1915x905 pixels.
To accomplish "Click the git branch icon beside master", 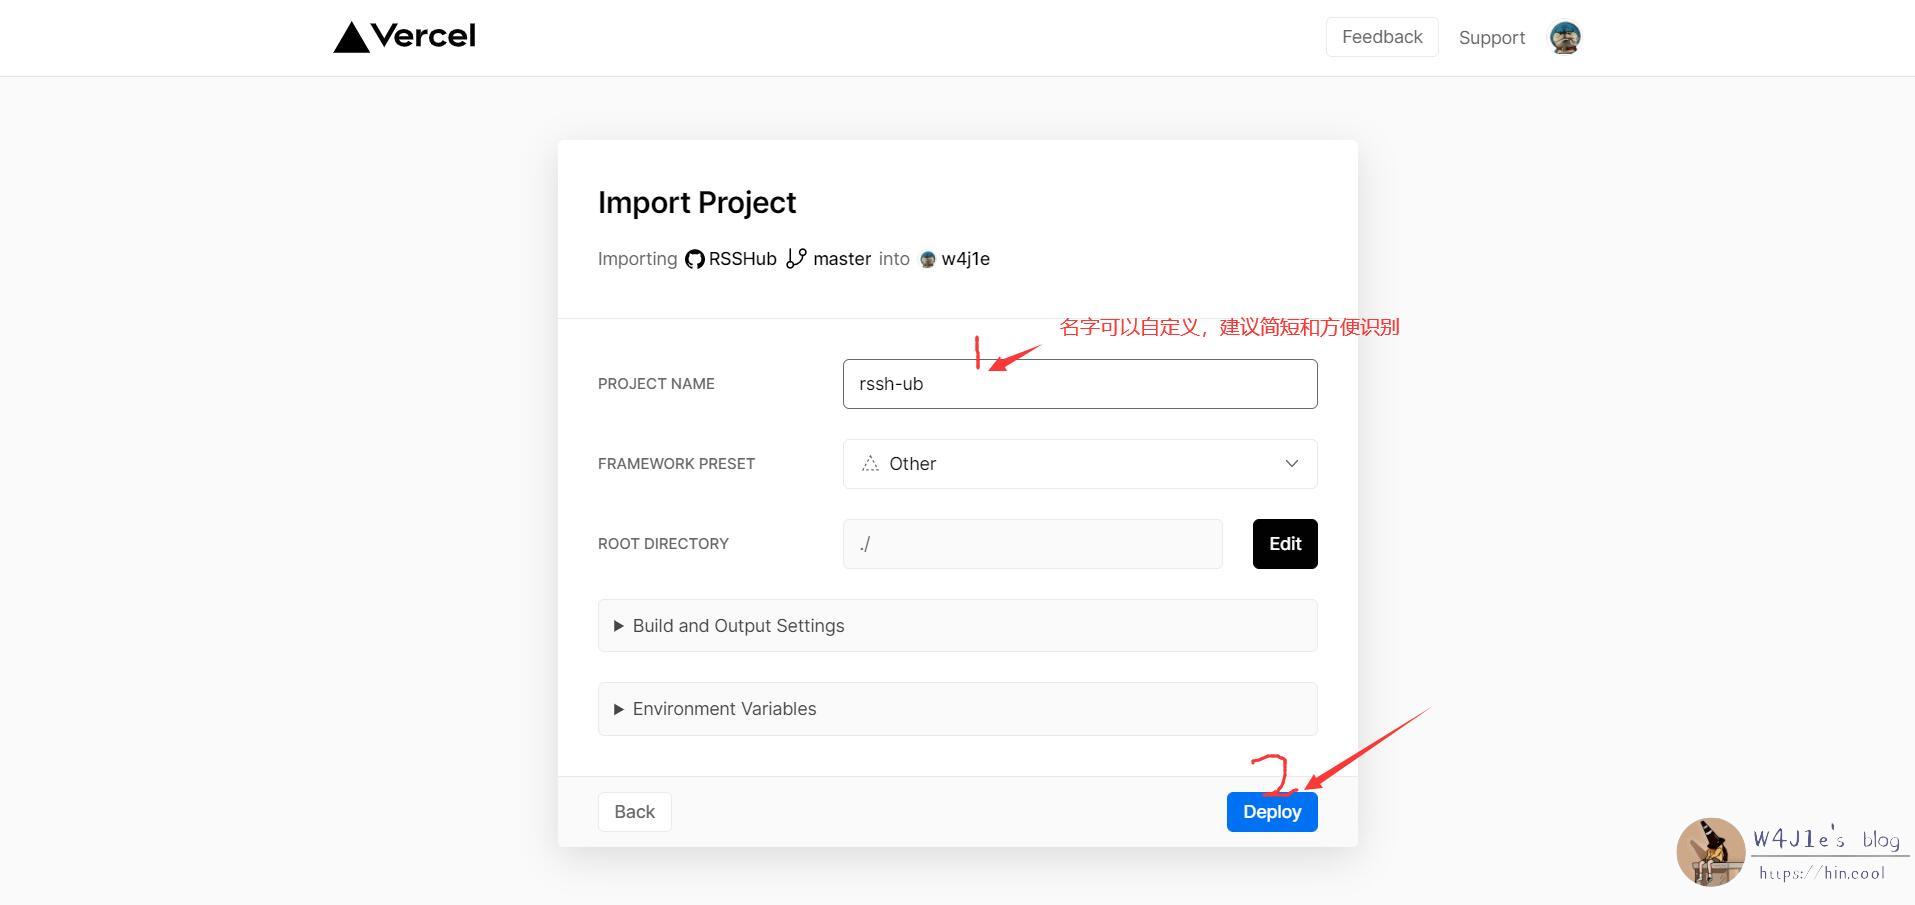I will 796,259.
